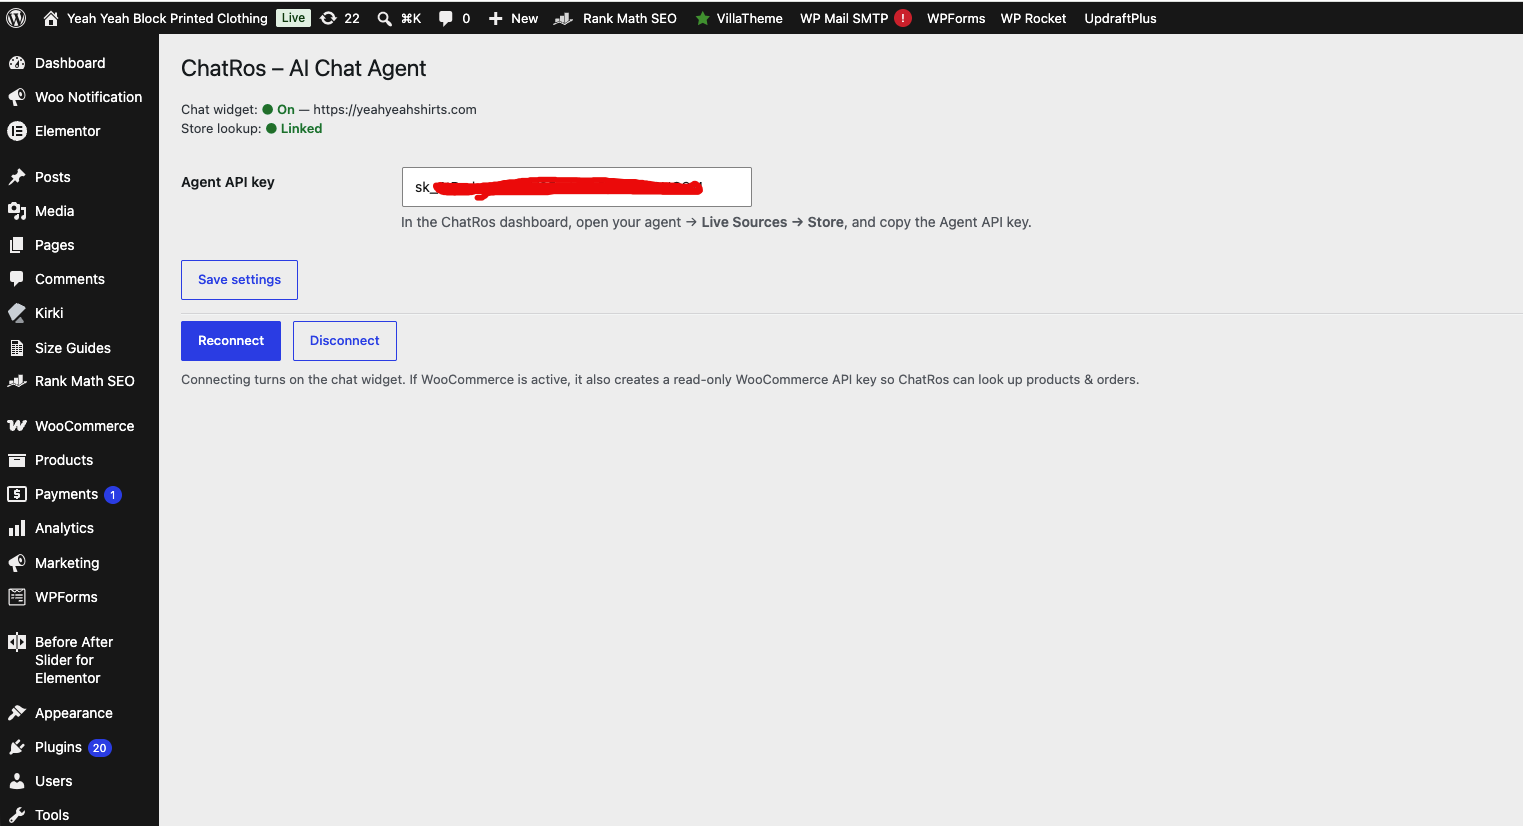Click the https://yeahyeahshirts.com text
This screenshot has width=1523, height=826.
pyautogui.click(x=395, y=110)
